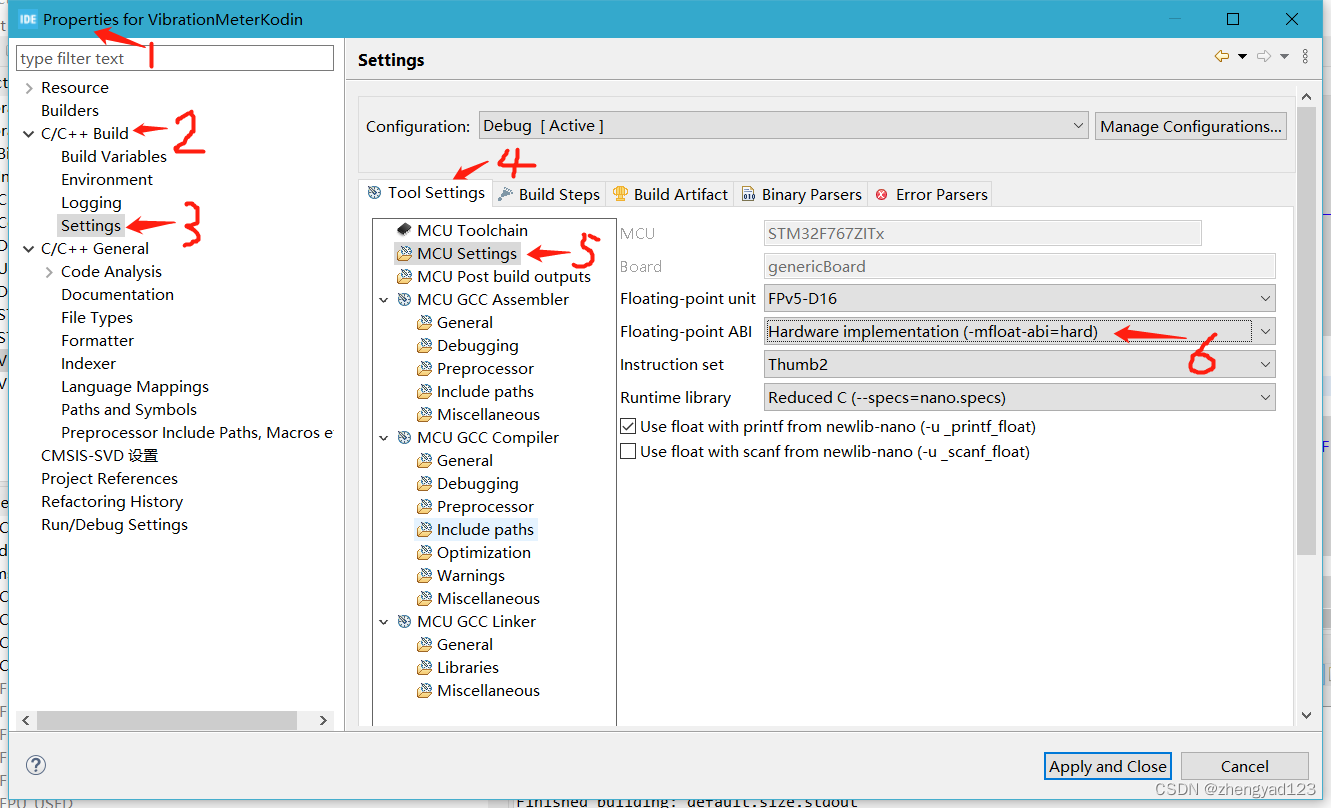This screenshot has width=1331, height=808.
Task: Enable float with scanf from newlib-nano
Action: [x=628, y=451]
